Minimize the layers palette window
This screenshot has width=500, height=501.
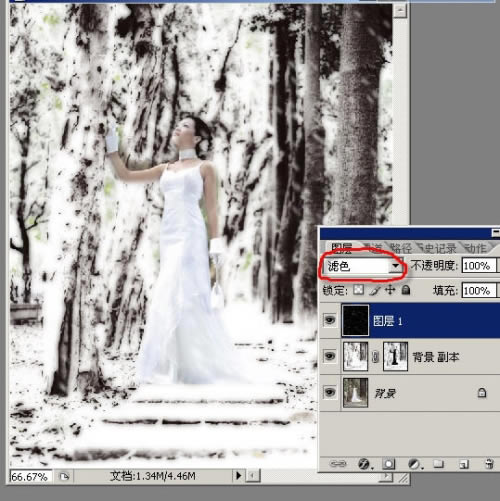pos(496,233)
